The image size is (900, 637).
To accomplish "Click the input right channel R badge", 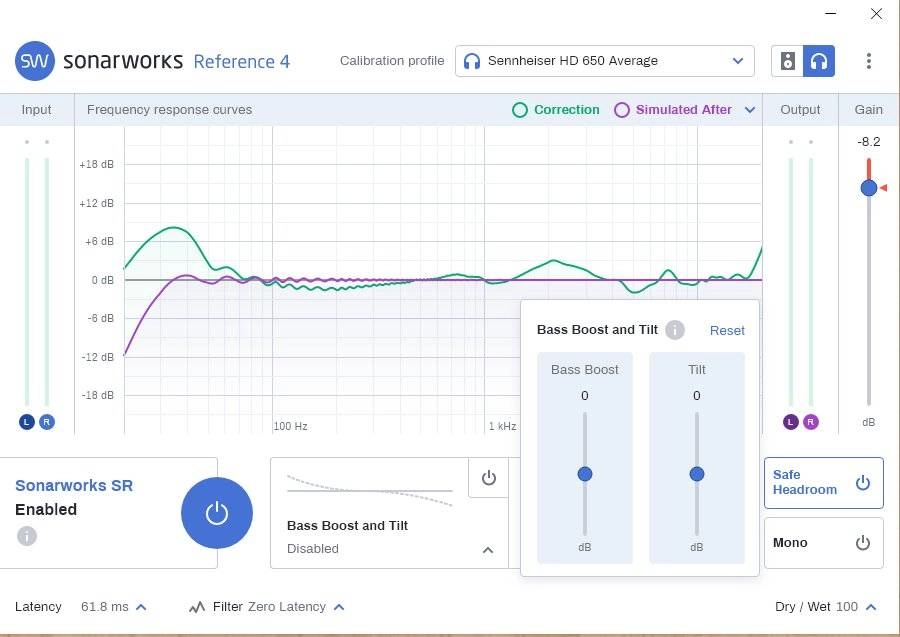I will [47, 422].
